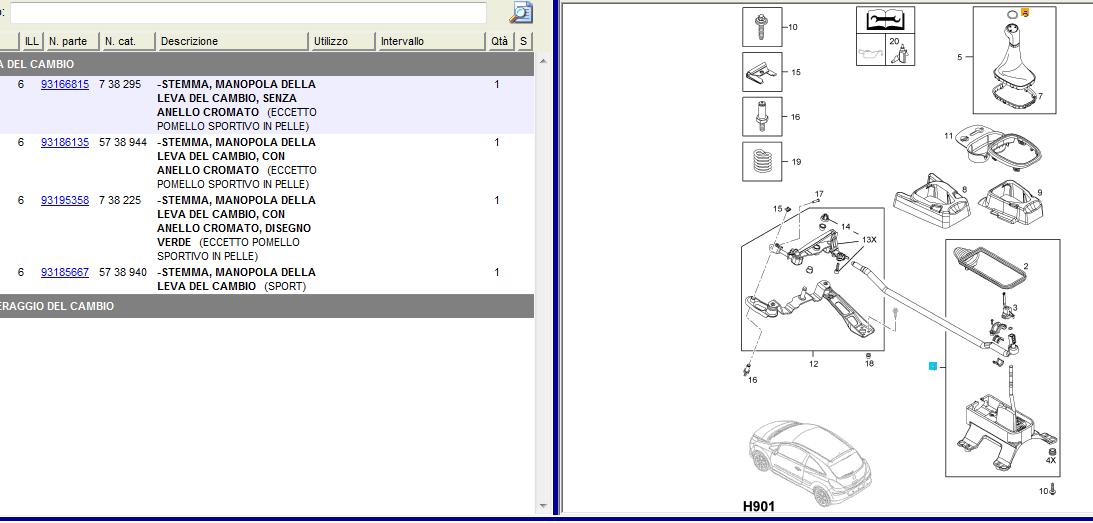Click the Qtà column header

[x=500, y=41]
